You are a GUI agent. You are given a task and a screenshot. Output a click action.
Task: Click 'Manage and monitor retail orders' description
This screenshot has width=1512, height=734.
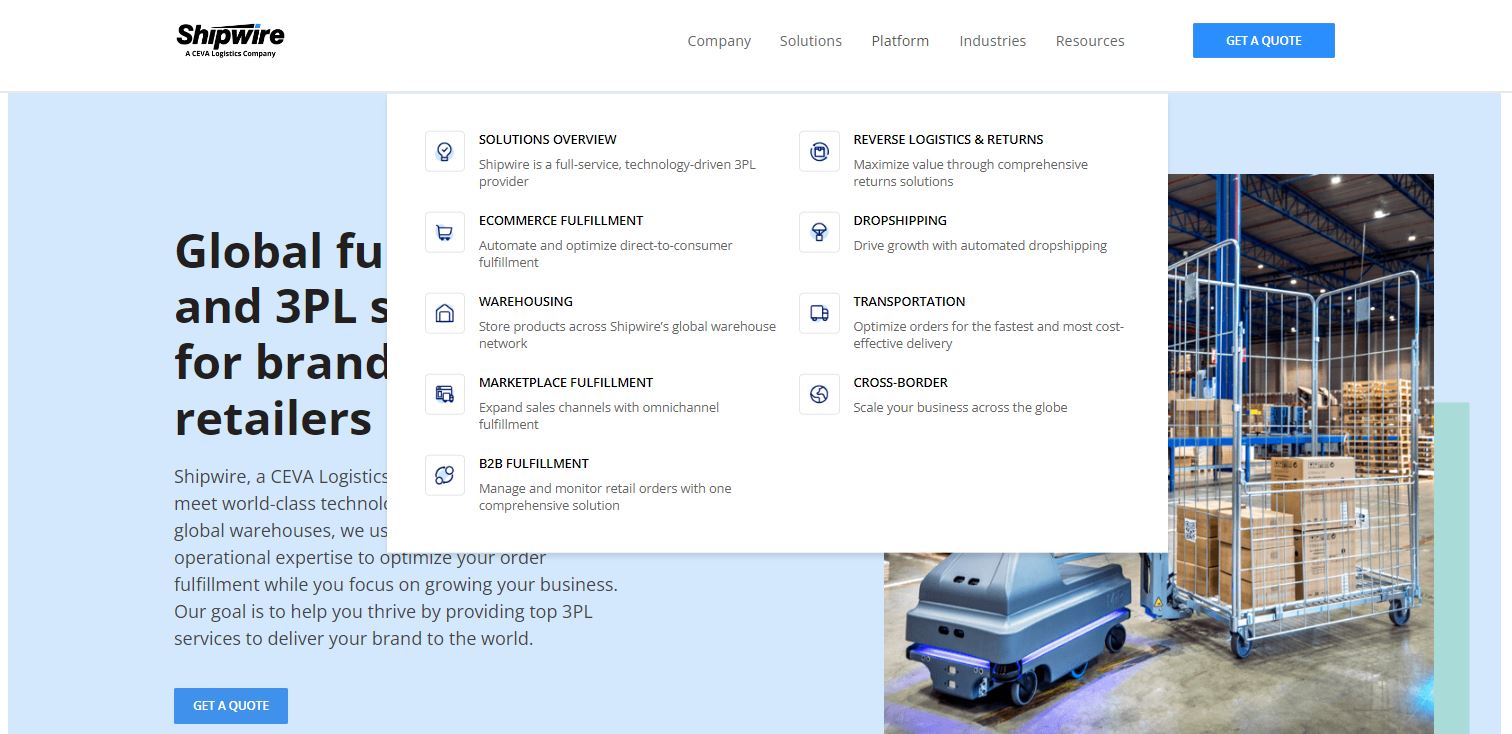point(605,497)
